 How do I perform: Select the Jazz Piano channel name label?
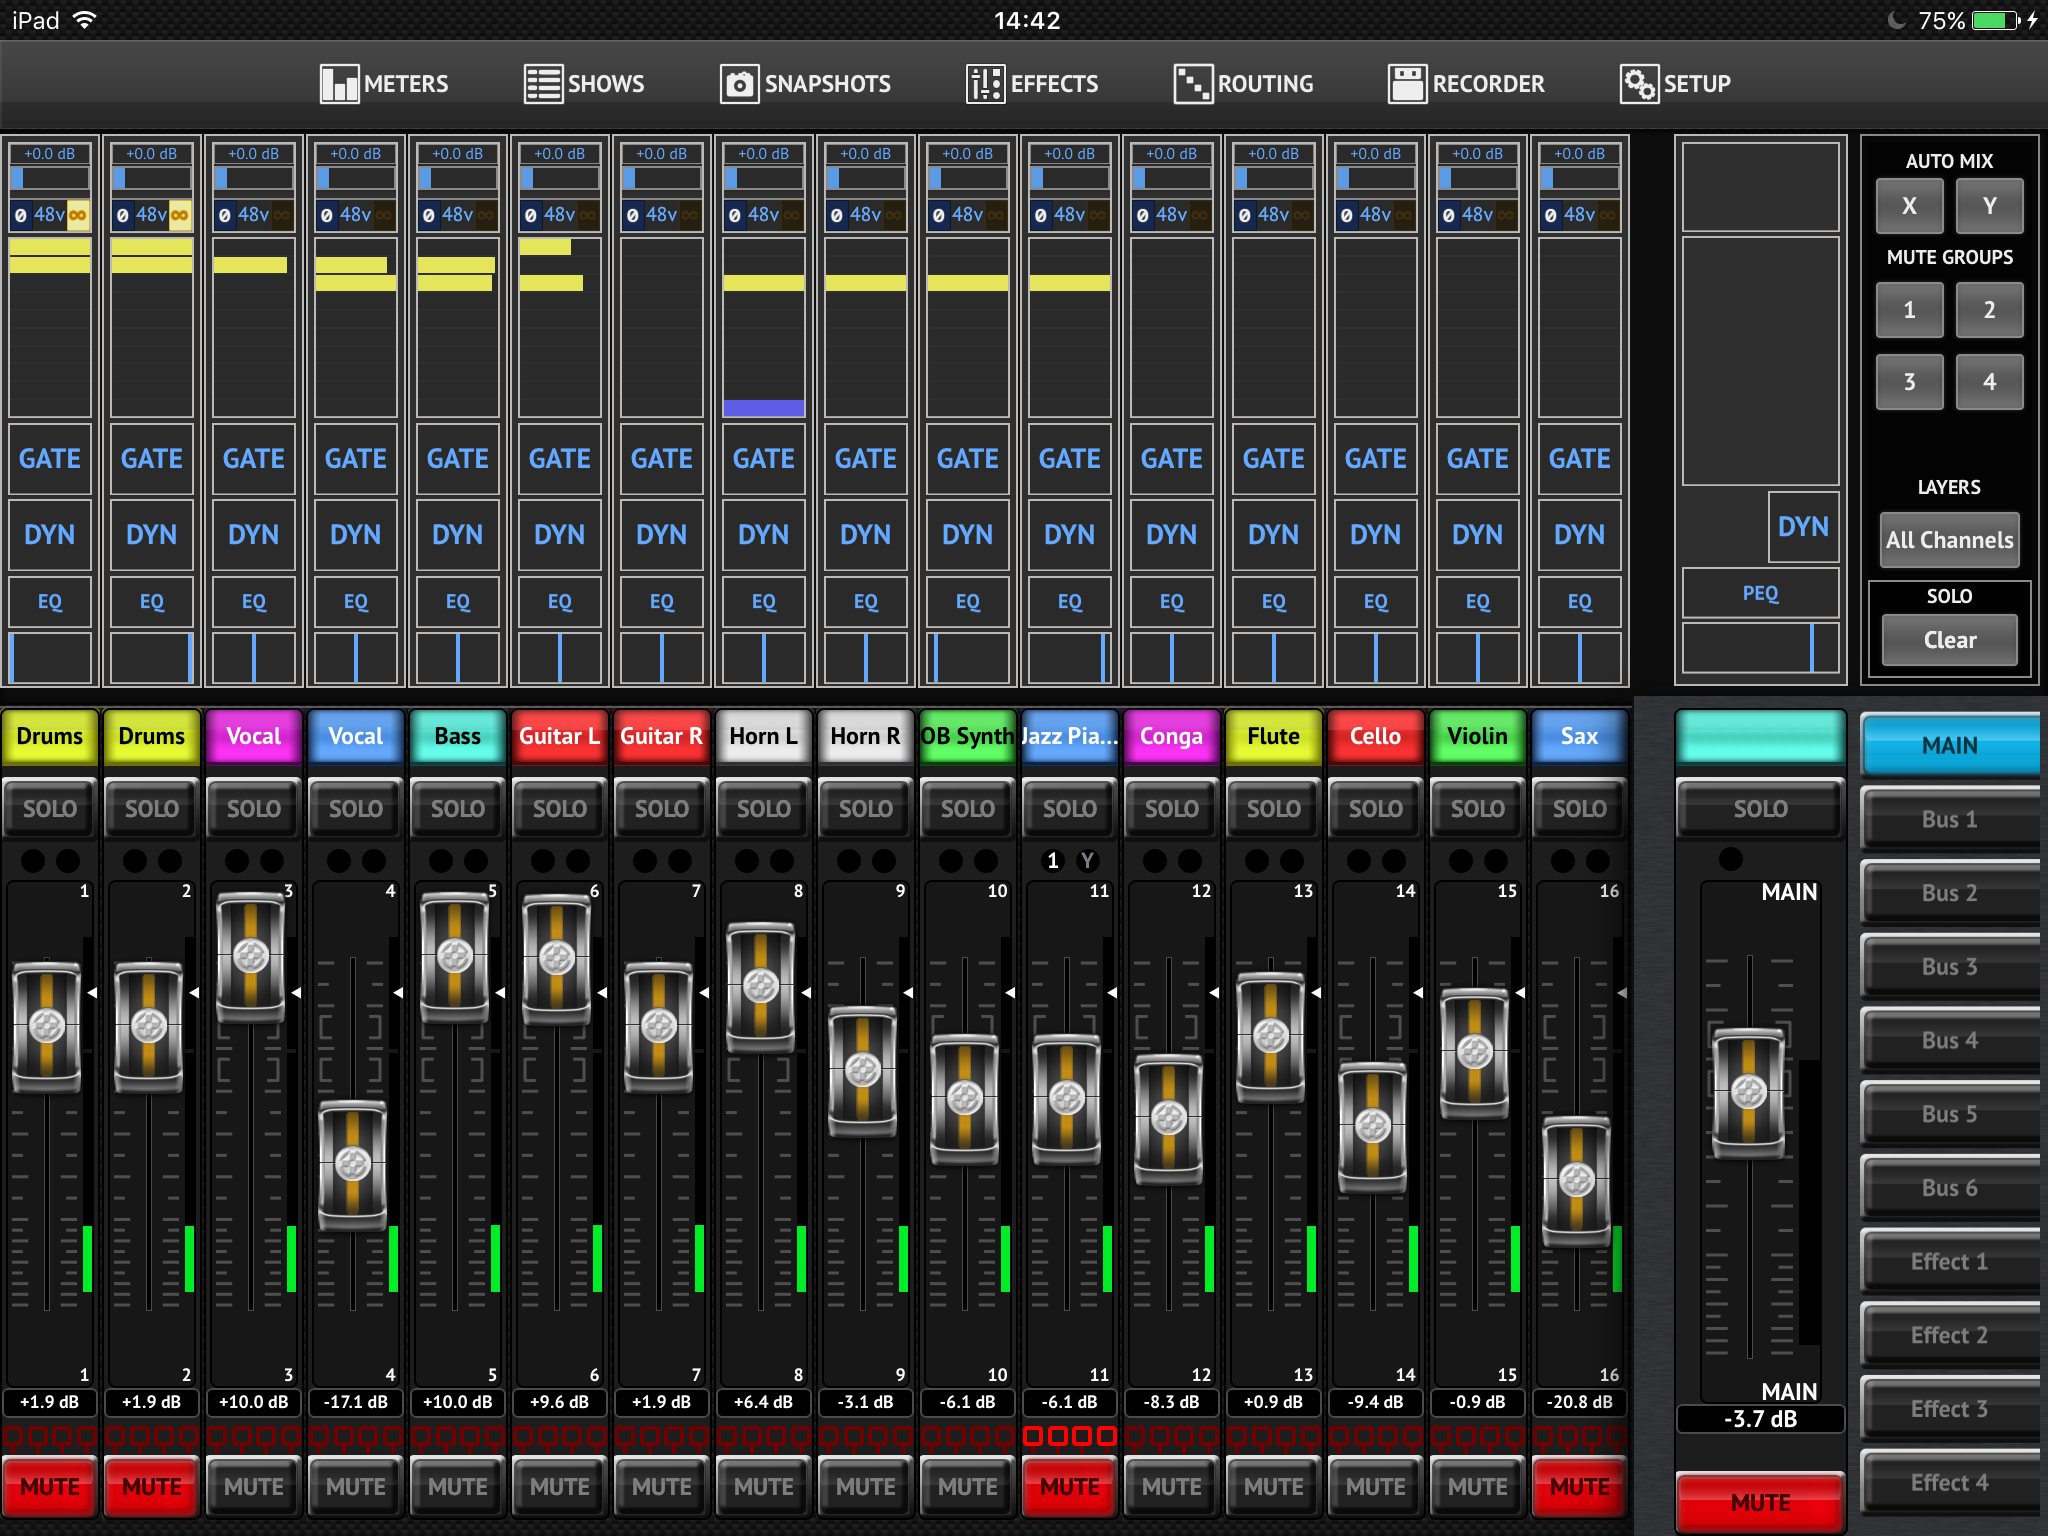pyautogui.click(x=1069, y=736)
